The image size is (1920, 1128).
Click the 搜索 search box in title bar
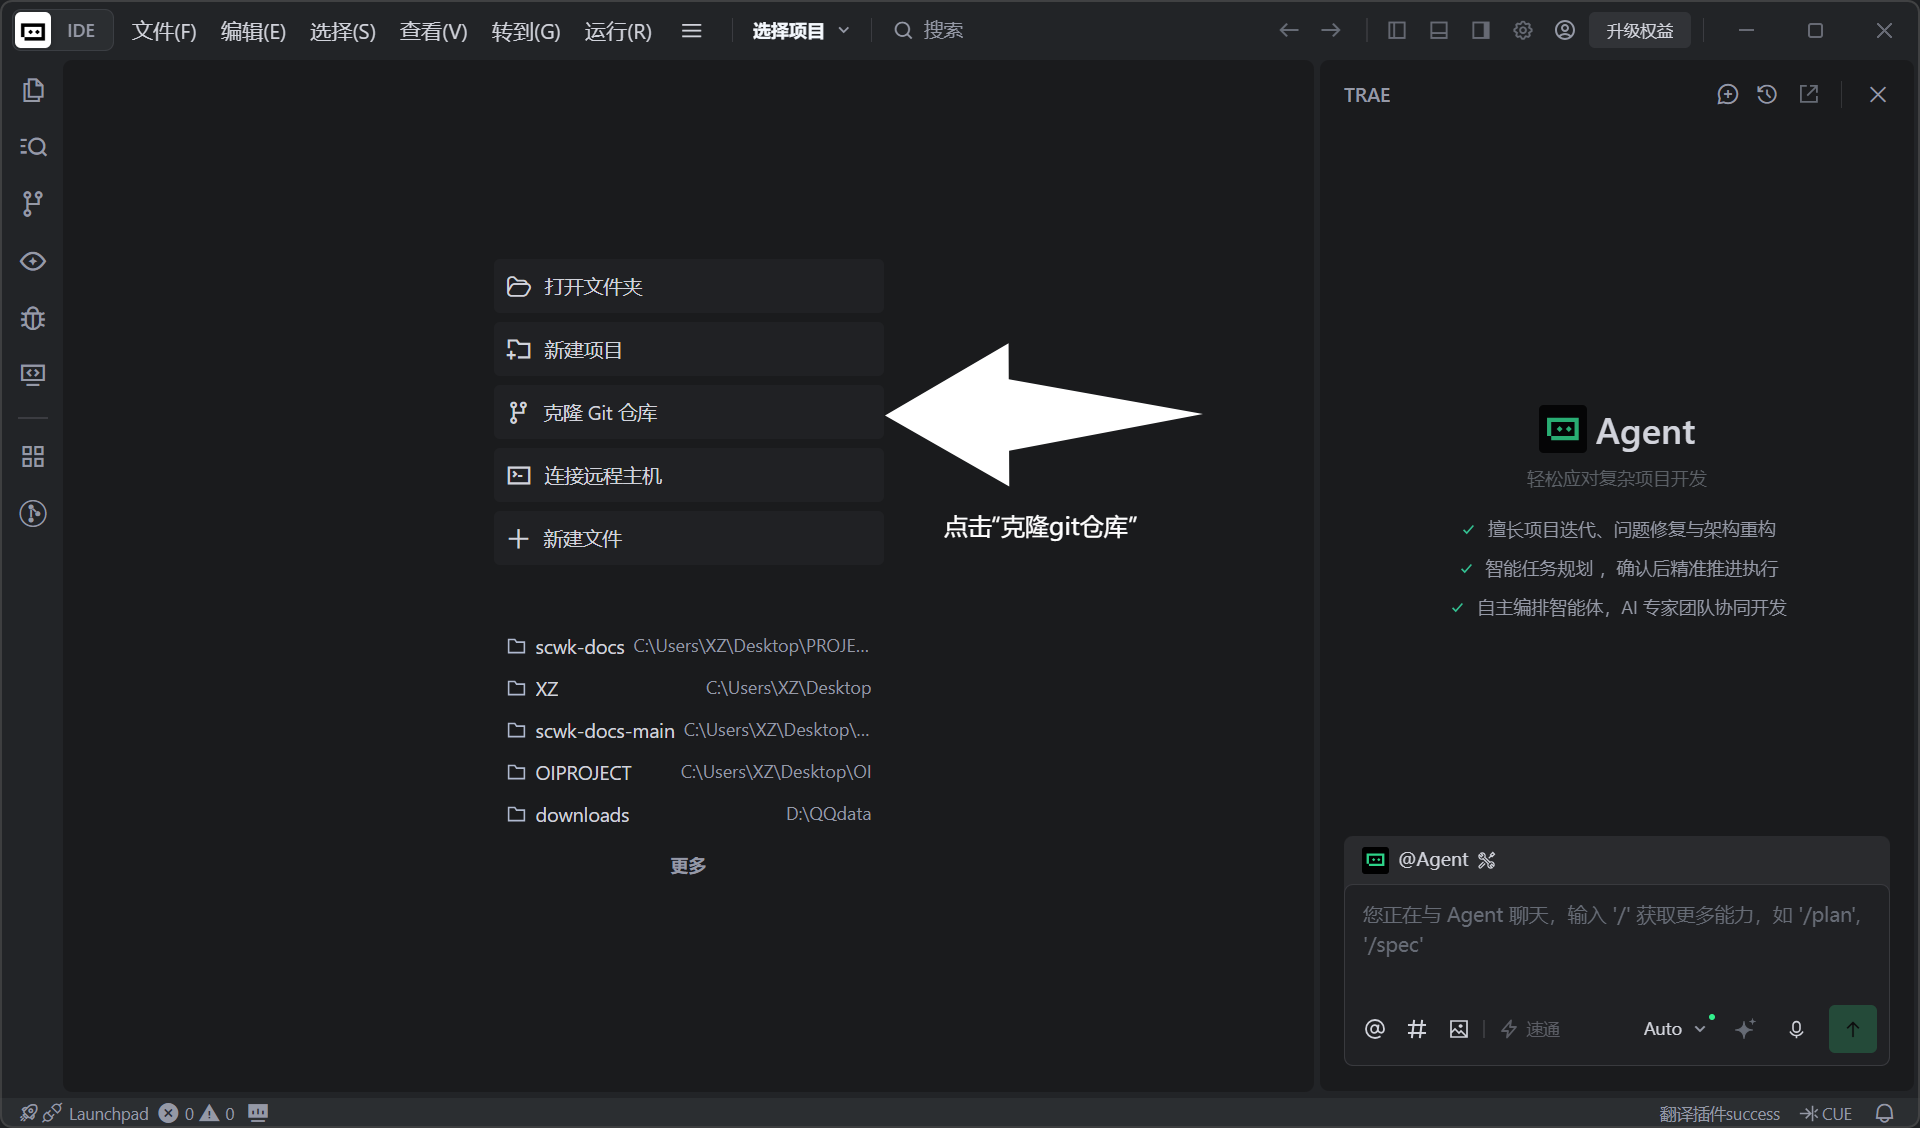[929, 31]
